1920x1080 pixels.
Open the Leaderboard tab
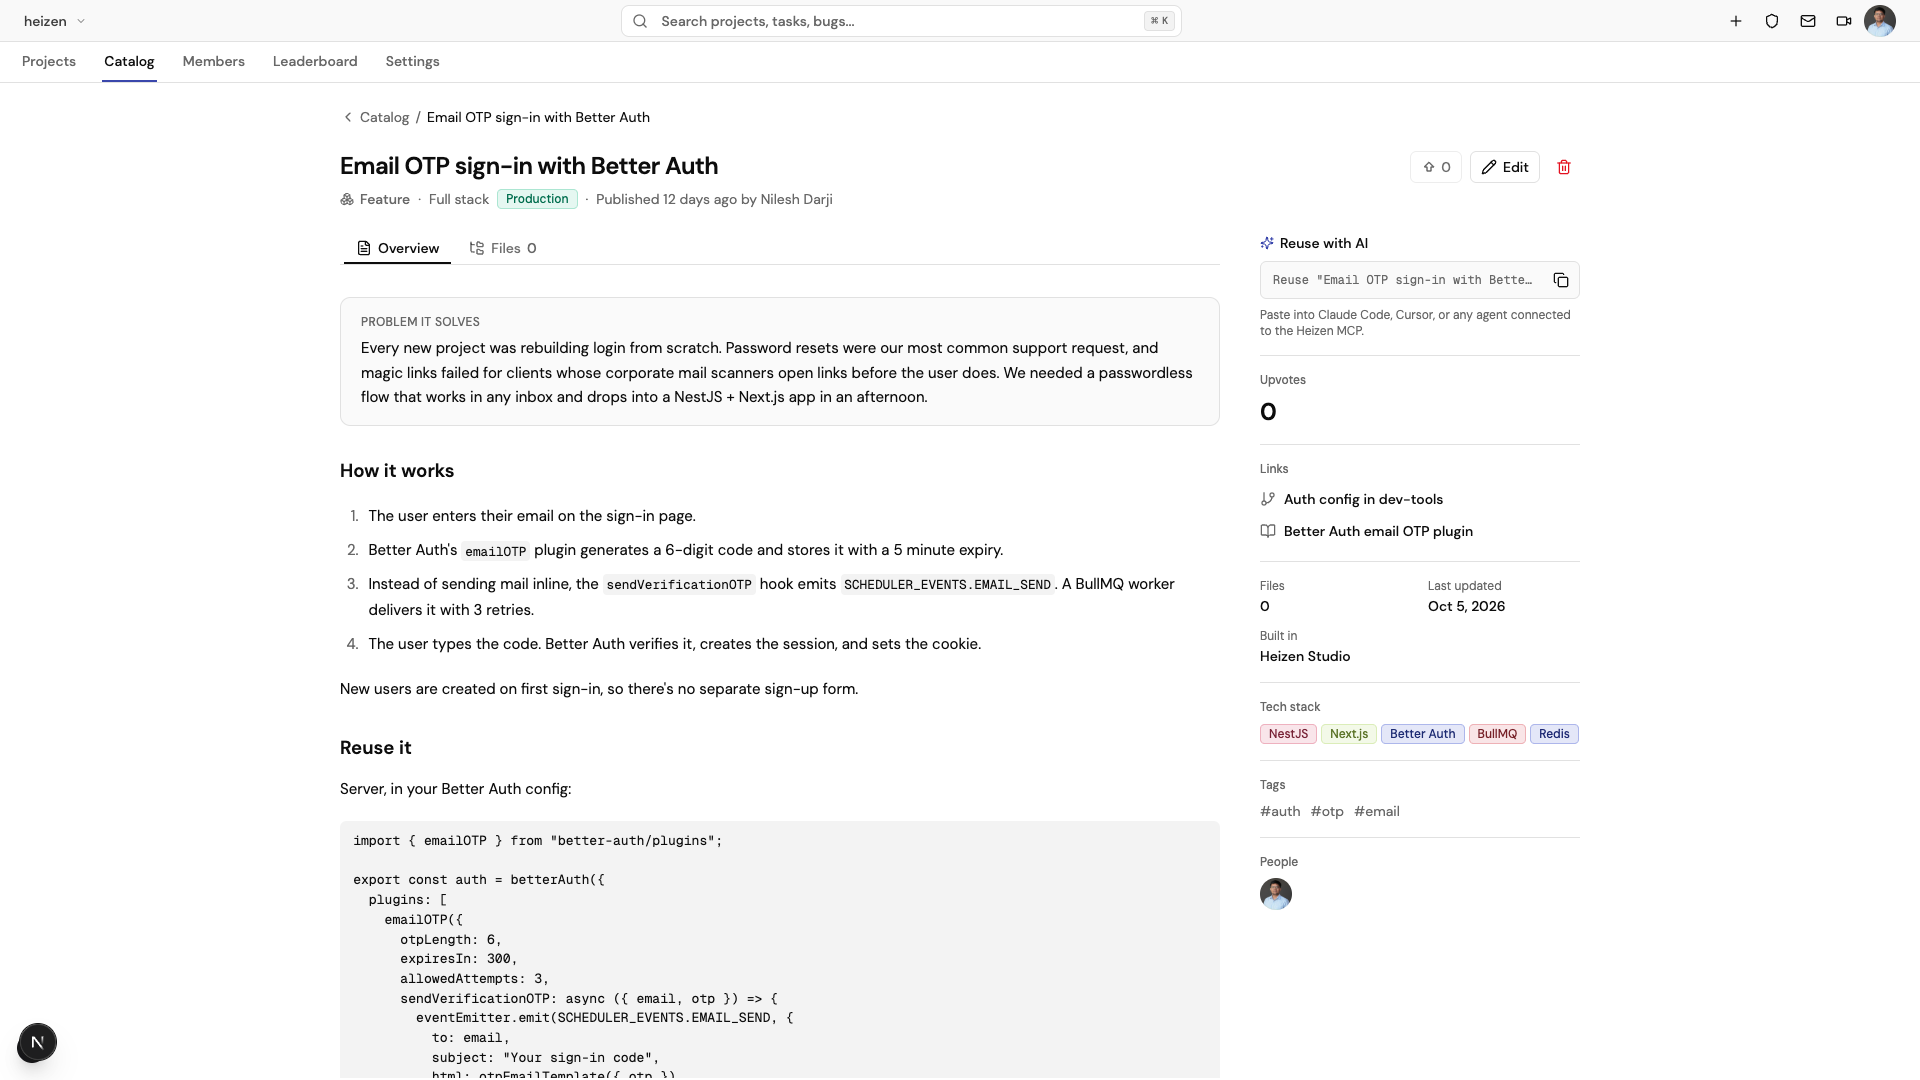pyautogui.click(x=315, y=61)
